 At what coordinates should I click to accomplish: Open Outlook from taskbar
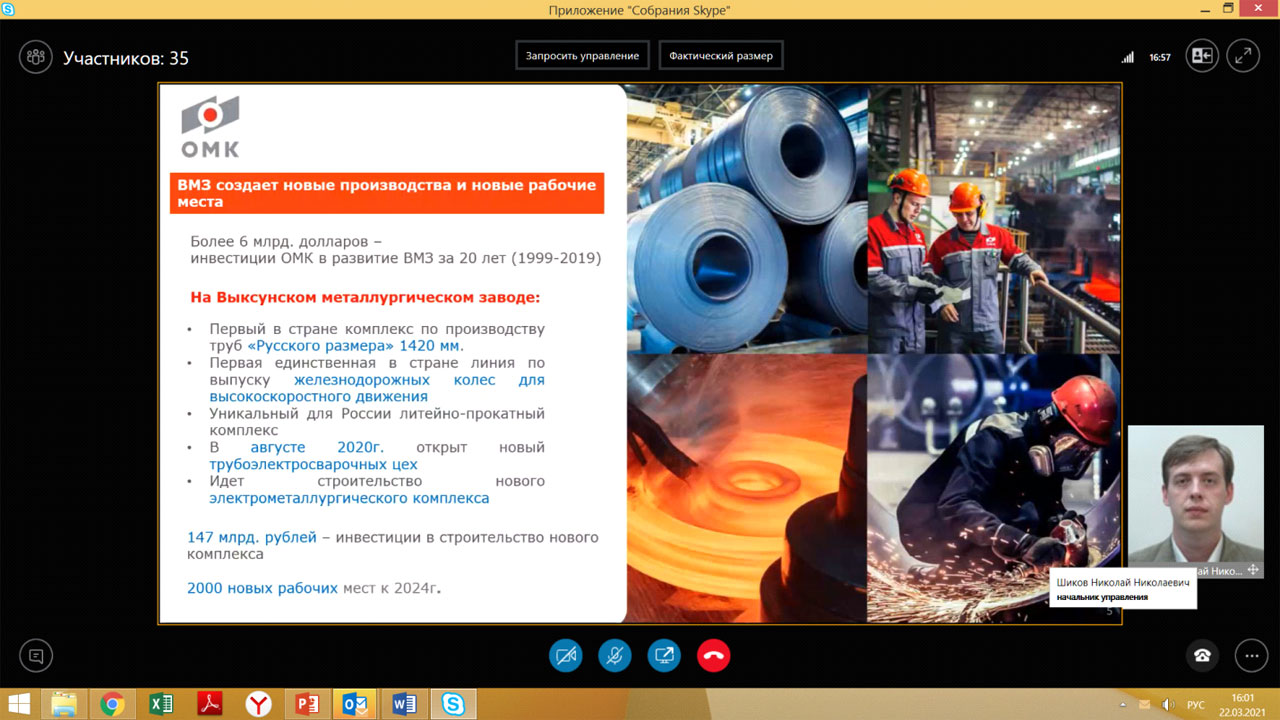(x=355, y=704)
